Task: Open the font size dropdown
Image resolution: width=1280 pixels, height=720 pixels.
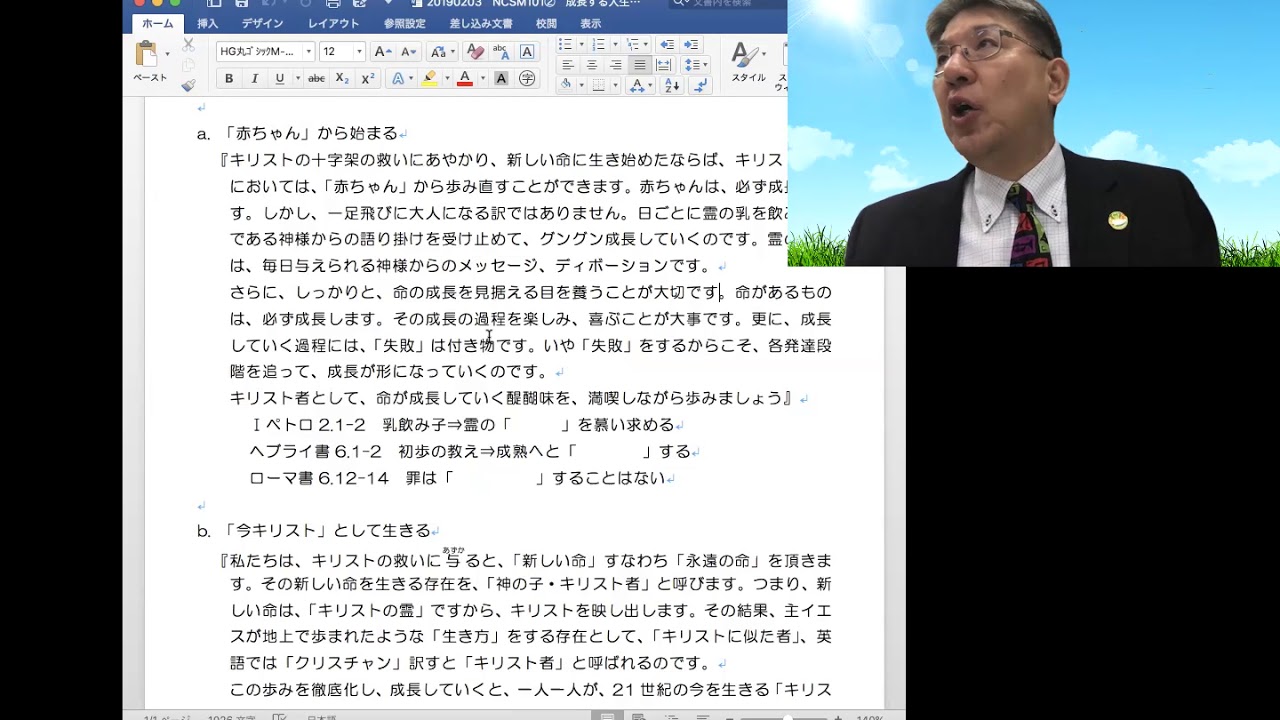Action: pyautogui.click(x=358, y=51)
